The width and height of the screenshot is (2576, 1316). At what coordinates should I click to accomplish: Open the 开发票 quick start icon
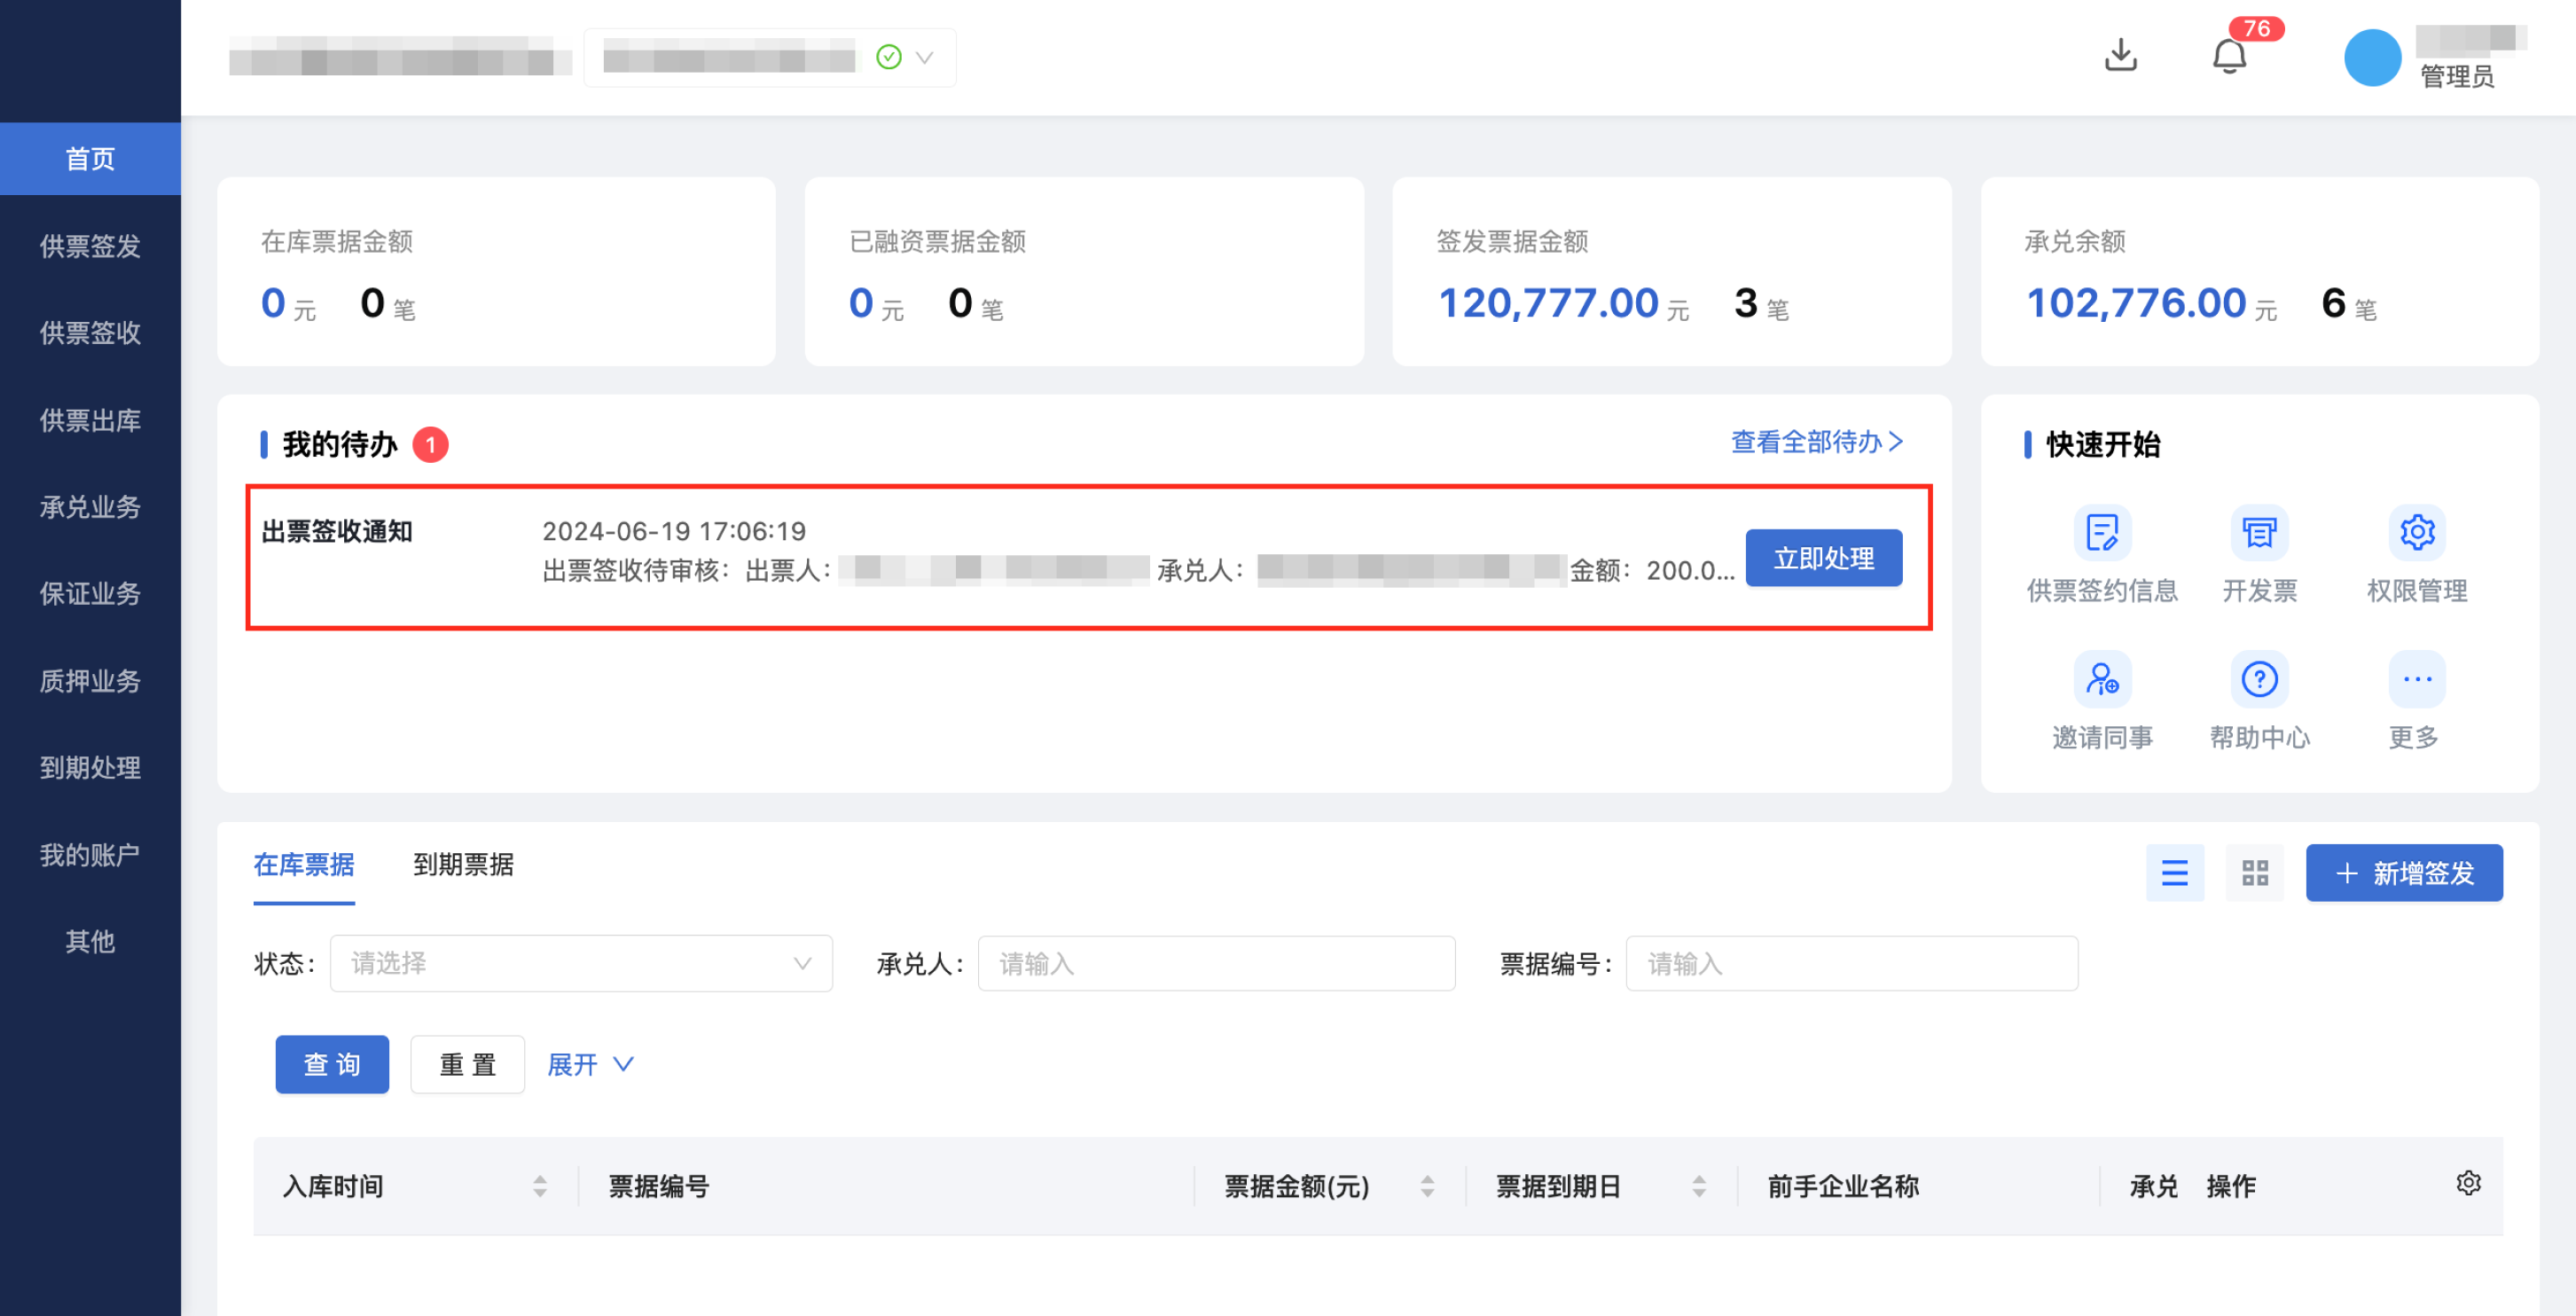click(2259, 533)
